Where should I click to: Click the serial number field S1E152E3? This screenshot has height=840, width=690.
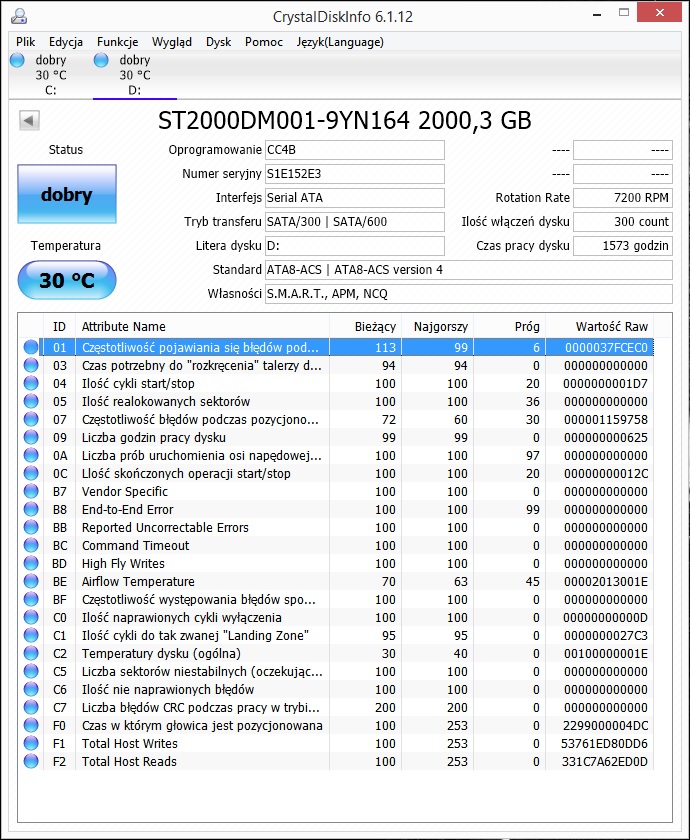355,174
